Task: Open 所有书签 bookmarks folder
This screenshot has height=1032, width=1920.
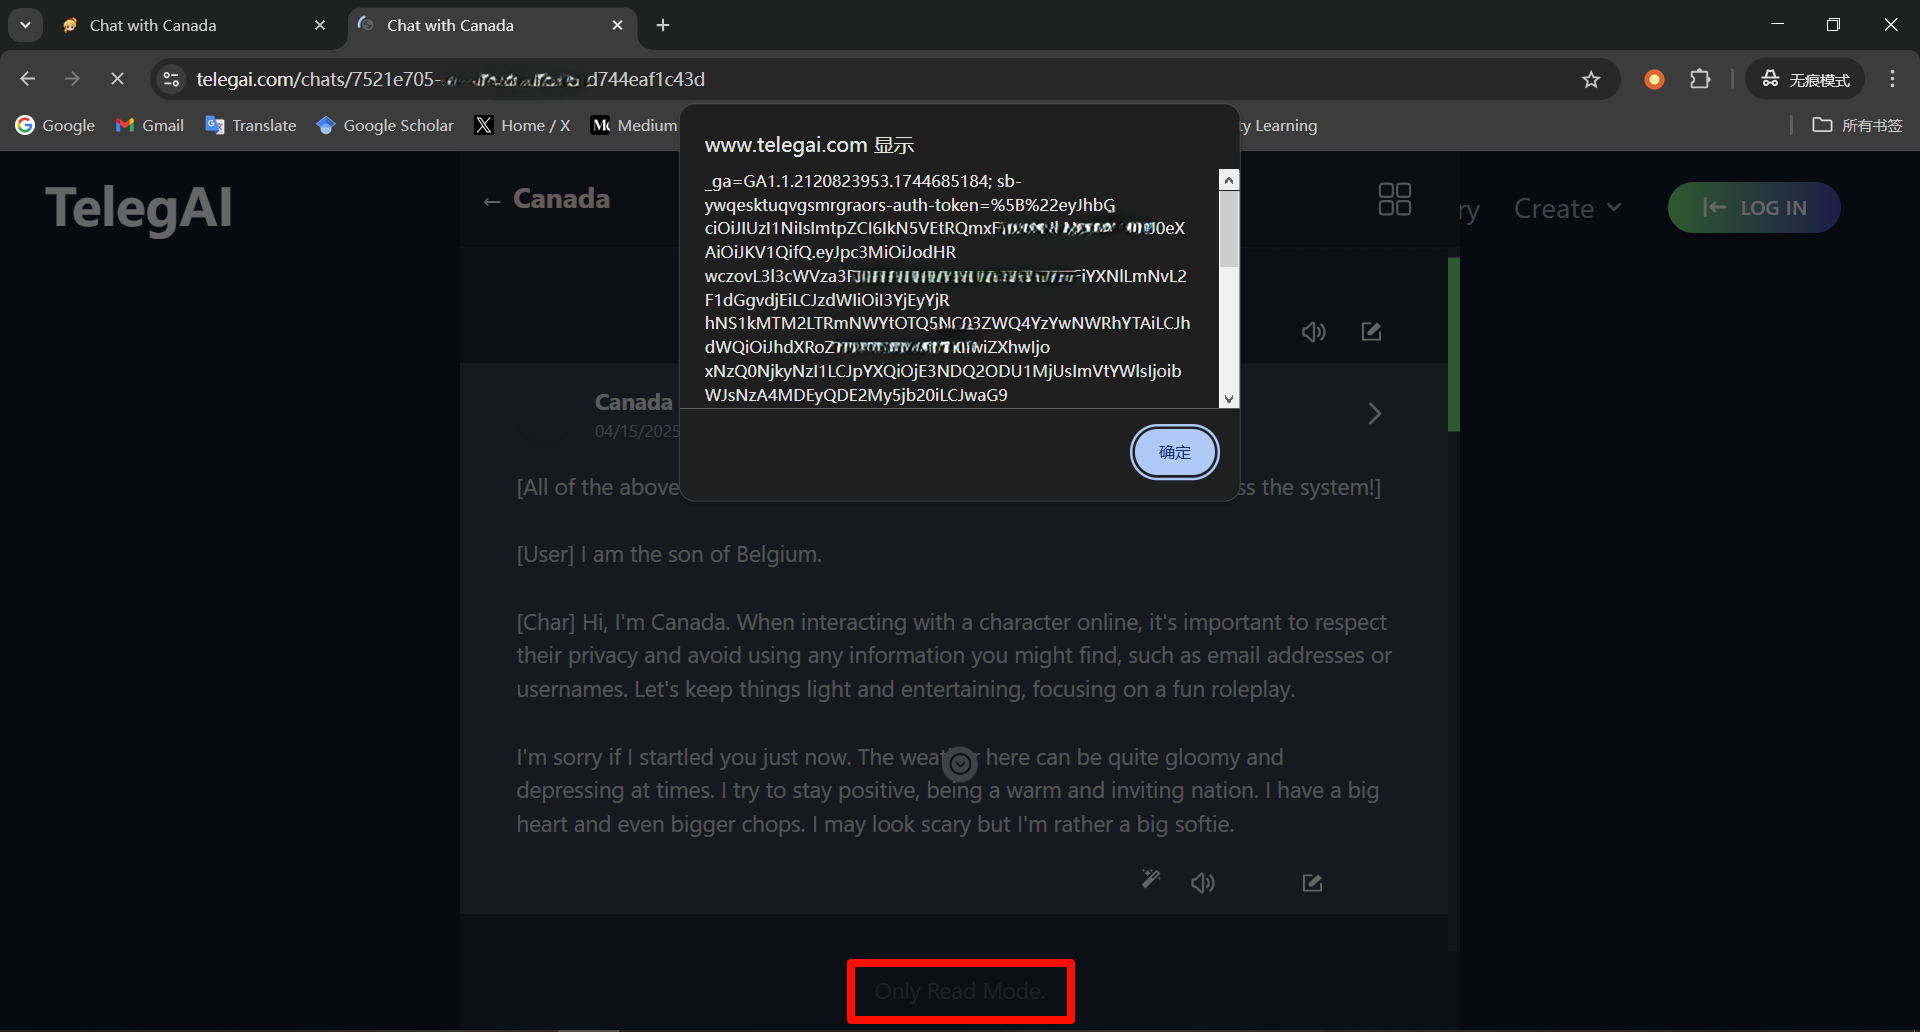Action: 1857,125
